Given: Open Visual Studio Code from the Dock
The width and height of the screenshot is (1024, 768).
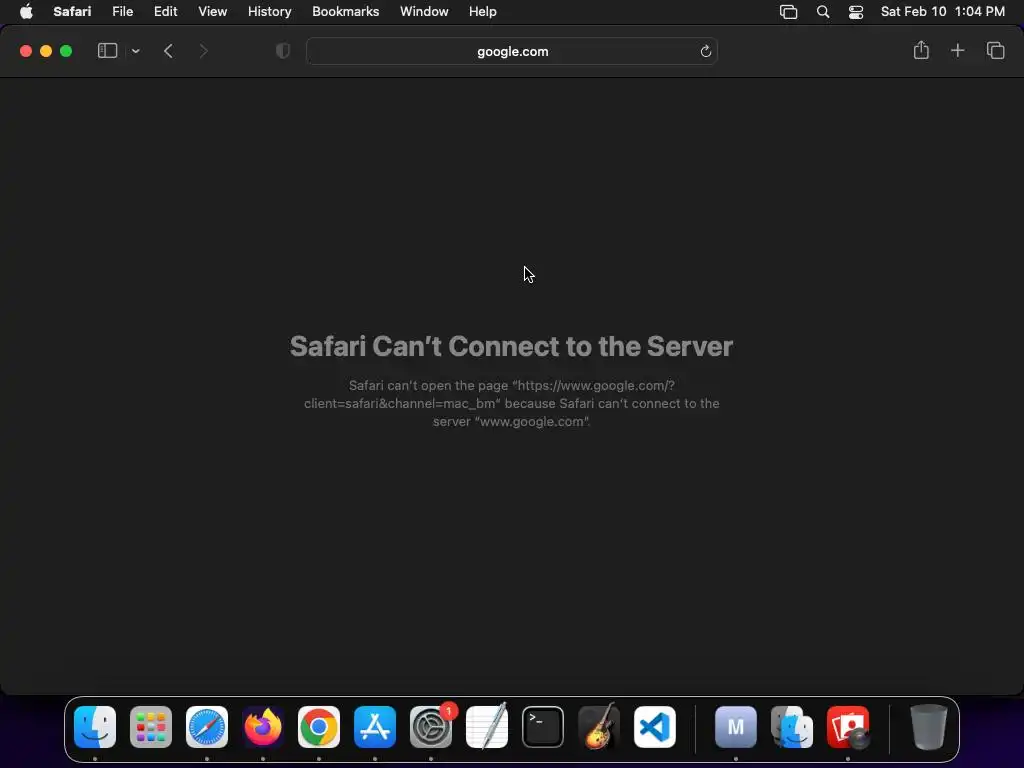Looking at the screenshot, I should (x=655, y=727).
